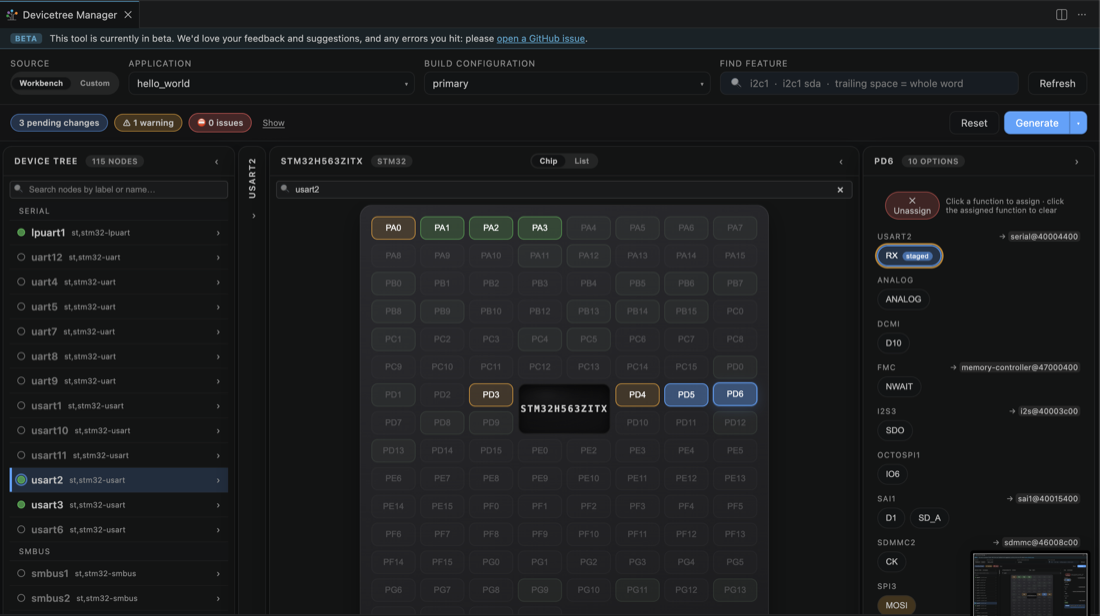Screen dimensions: 1100x616
Task: Close the Devicetree Manager tab
Action: 128,15
